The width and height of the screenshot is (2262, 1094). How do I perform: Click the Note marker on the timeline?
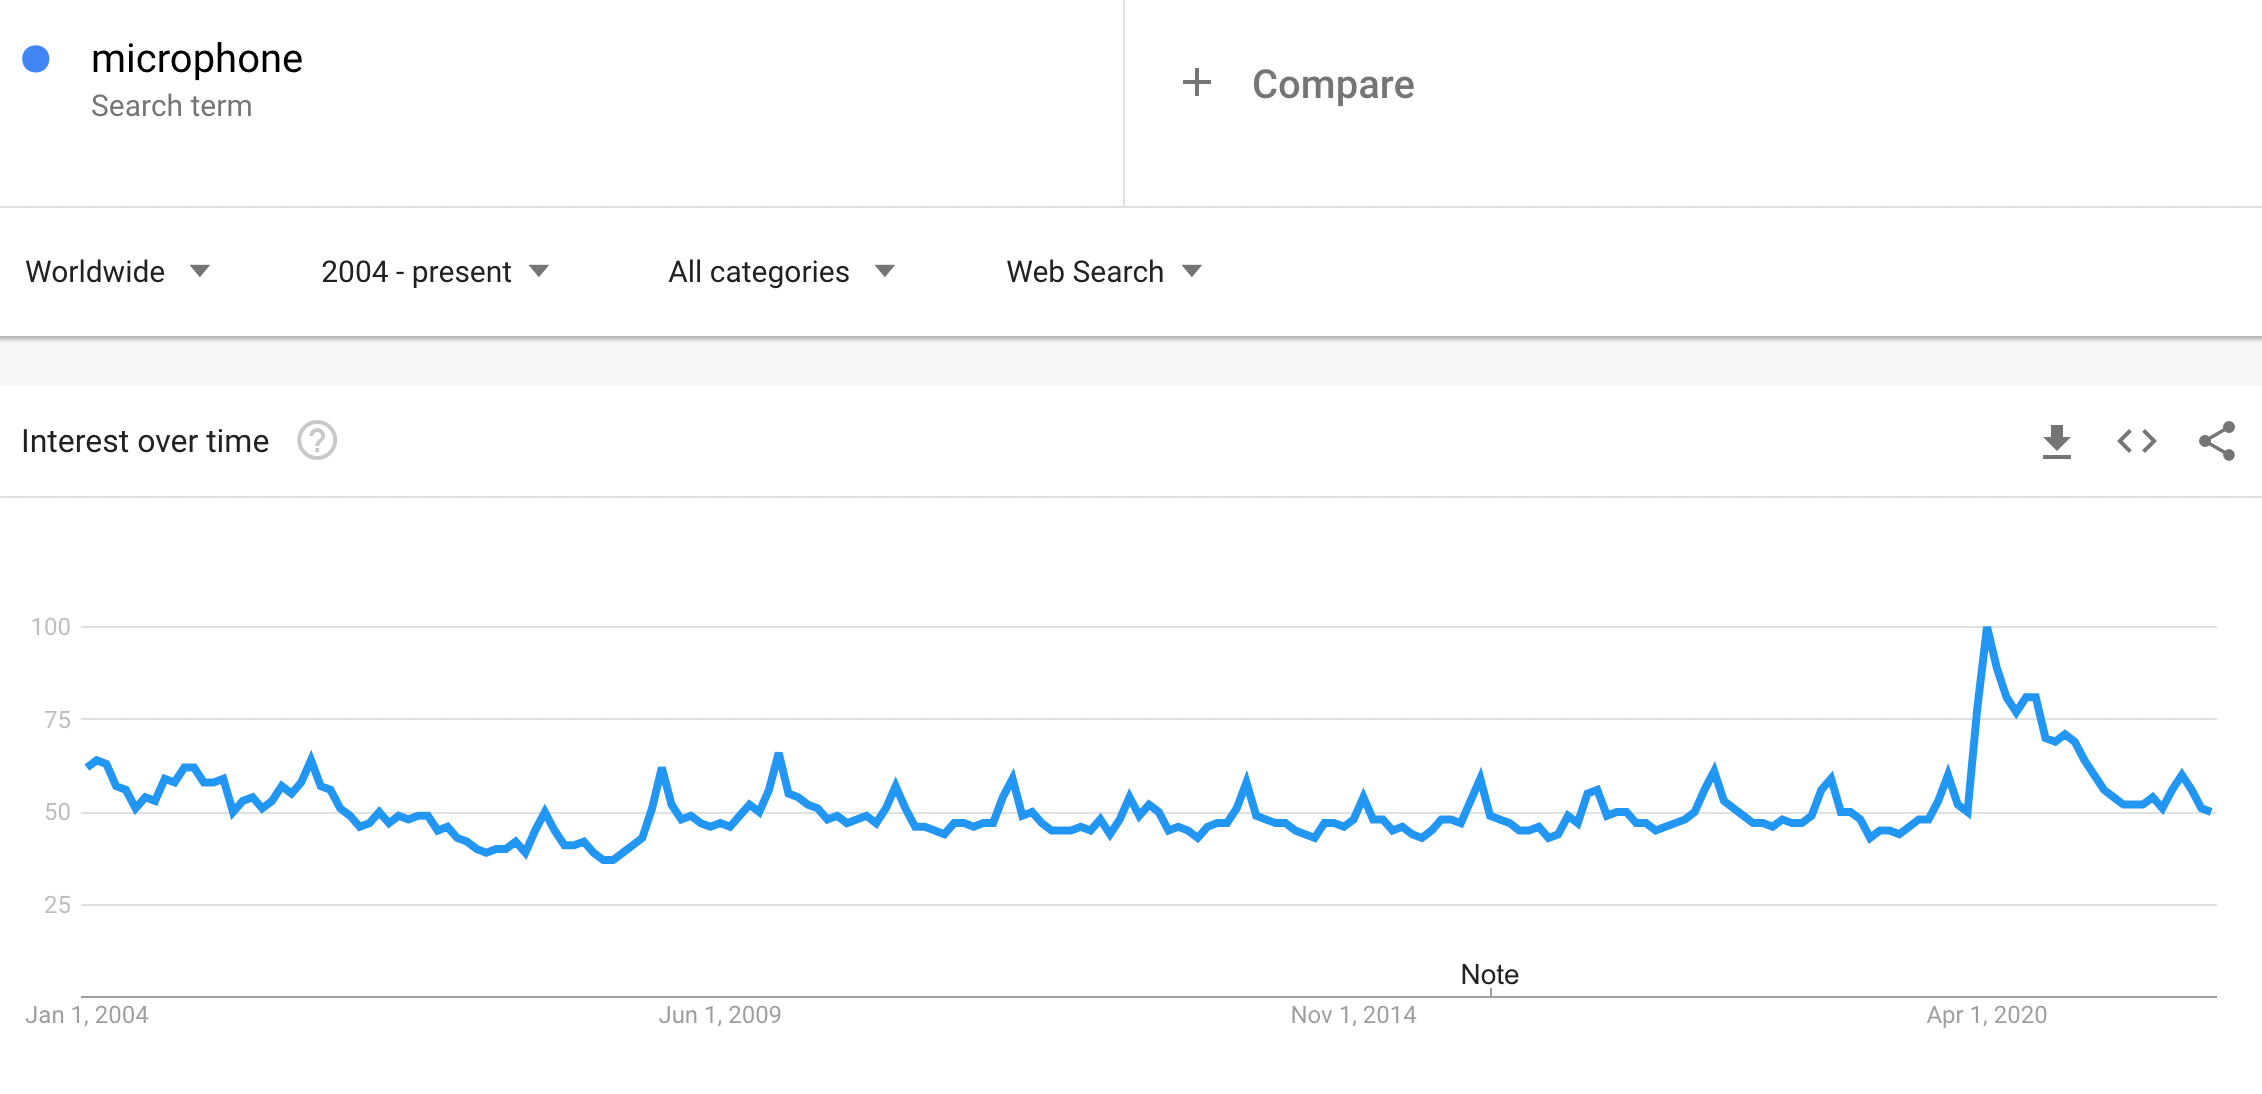coord(1489,974)
